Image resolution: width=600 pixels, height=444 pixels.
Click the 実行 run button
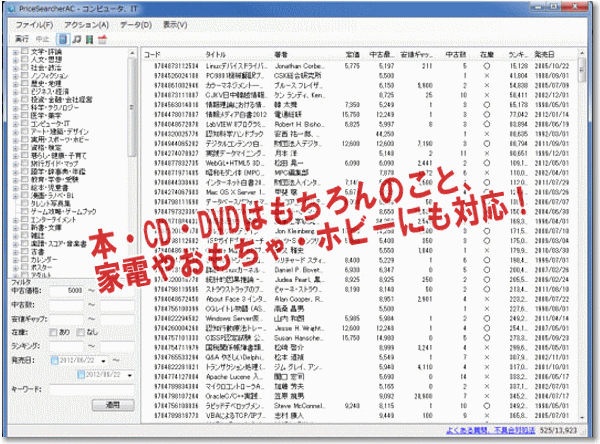pos(22,39)
